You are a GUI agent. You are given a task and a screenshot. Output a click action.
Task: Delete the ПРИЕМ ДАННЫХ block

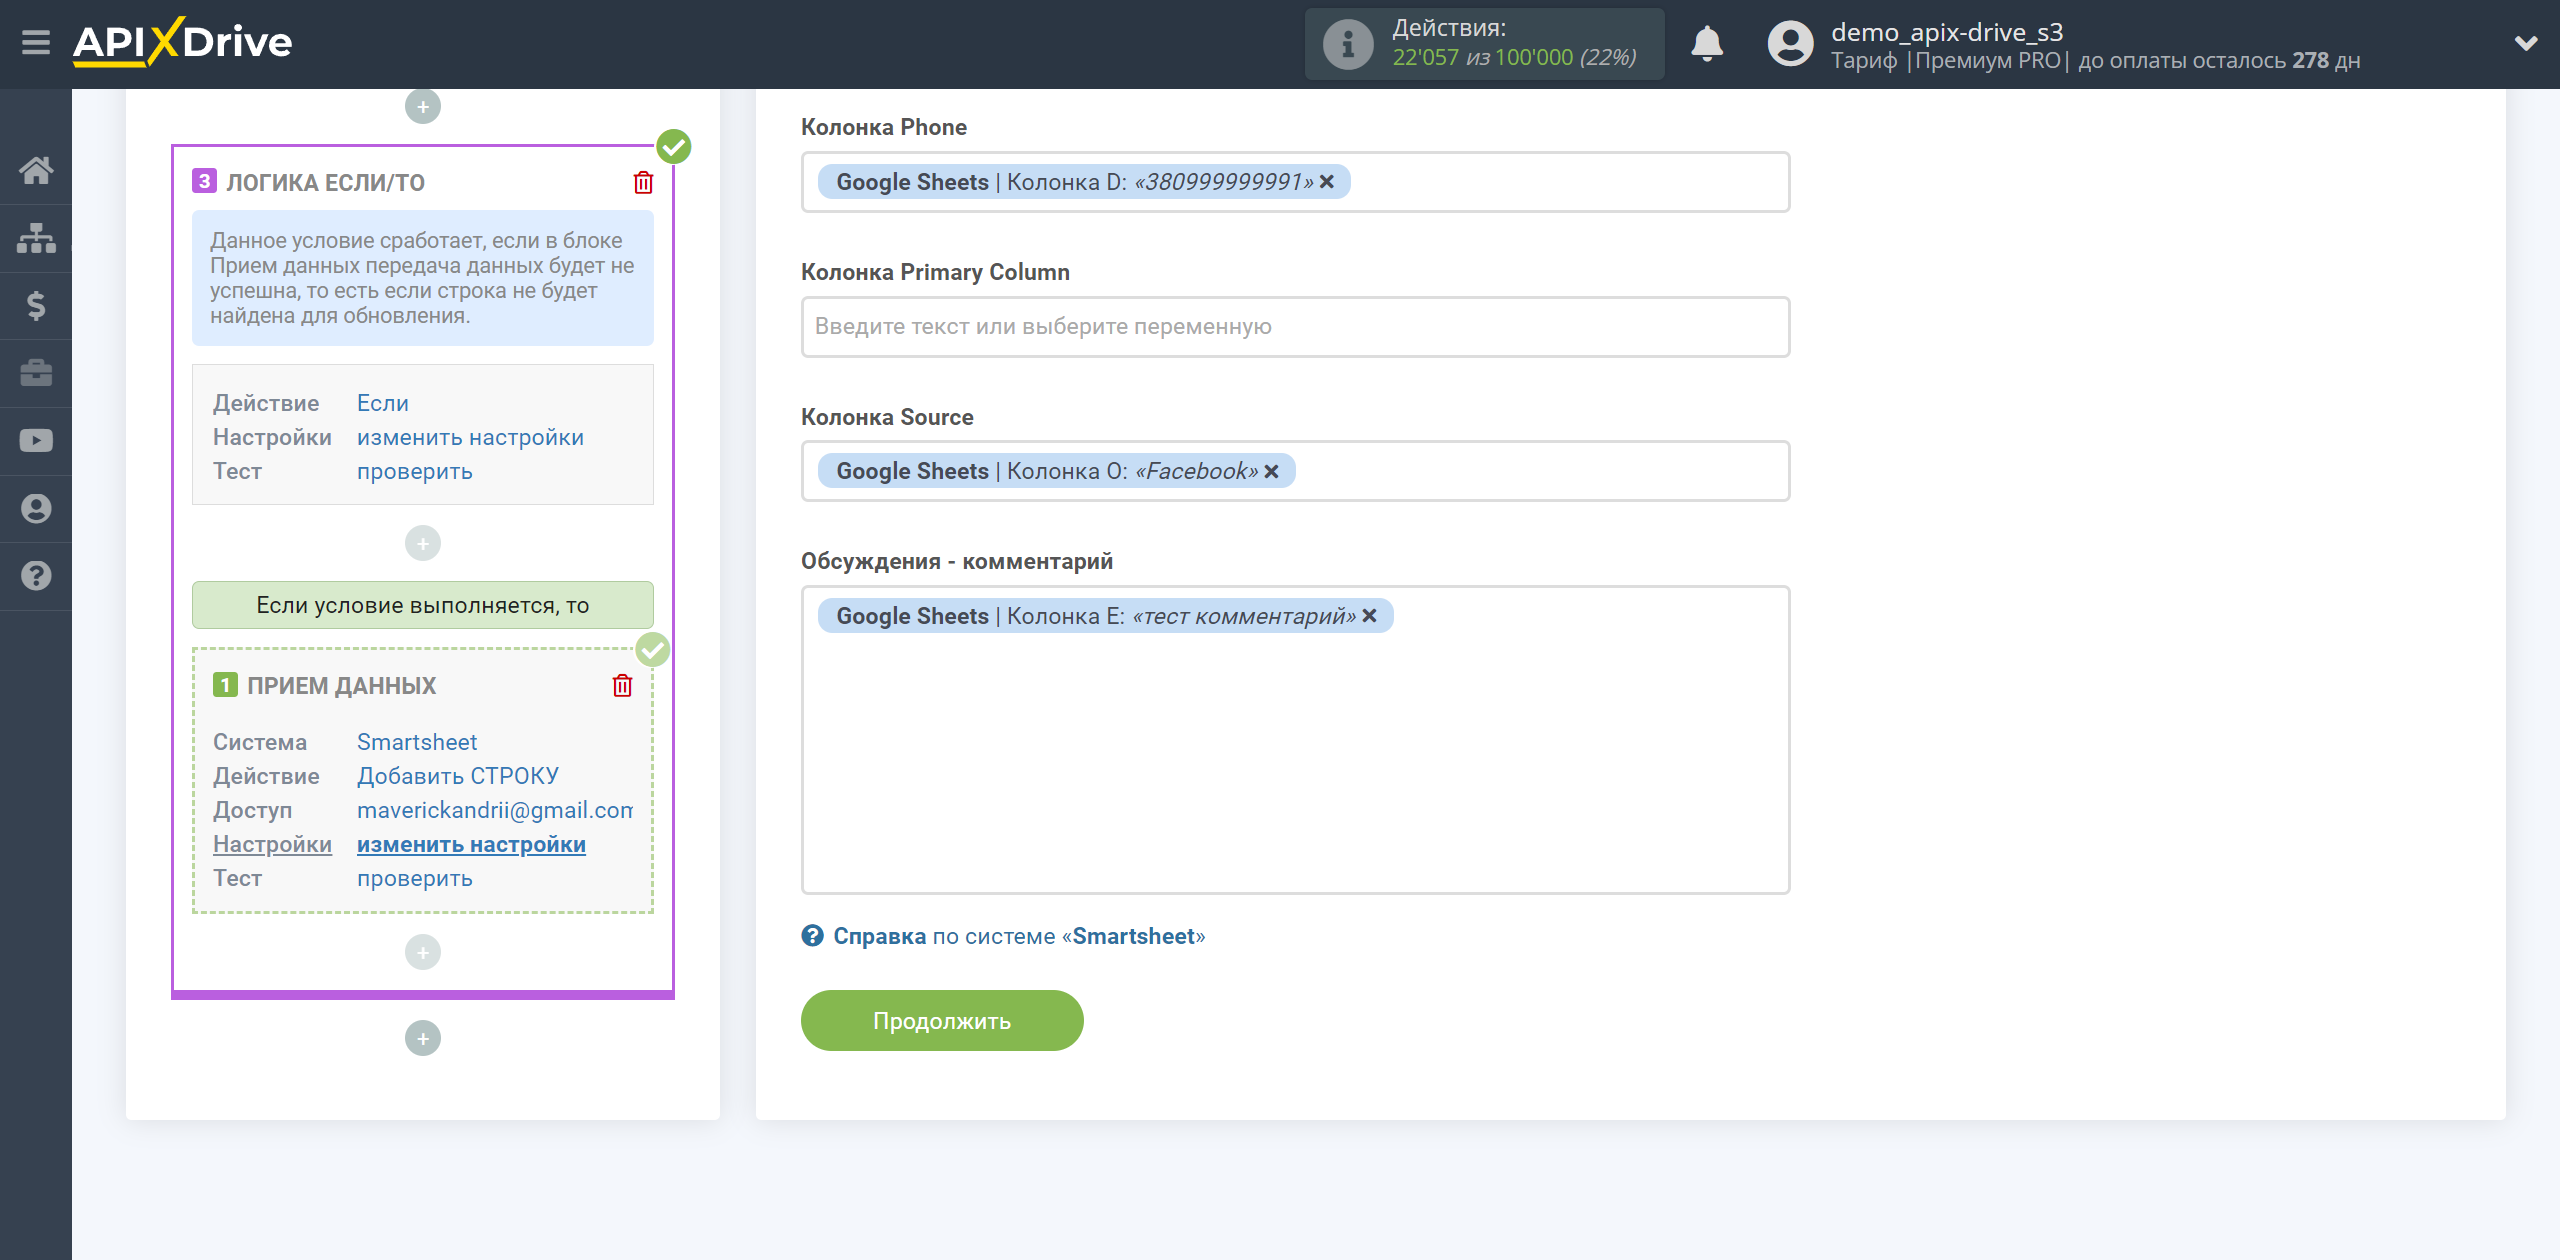click(x=622, y=685)
